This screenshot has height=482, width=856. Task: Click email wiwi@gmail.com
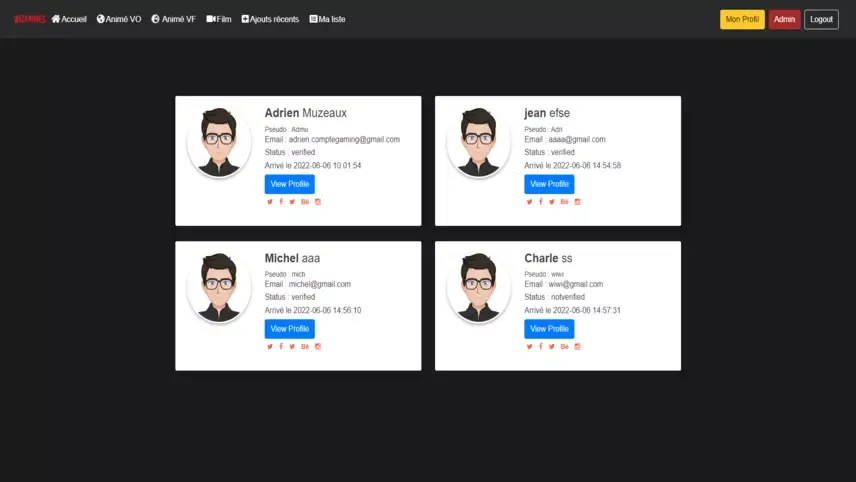click(576, 284)
